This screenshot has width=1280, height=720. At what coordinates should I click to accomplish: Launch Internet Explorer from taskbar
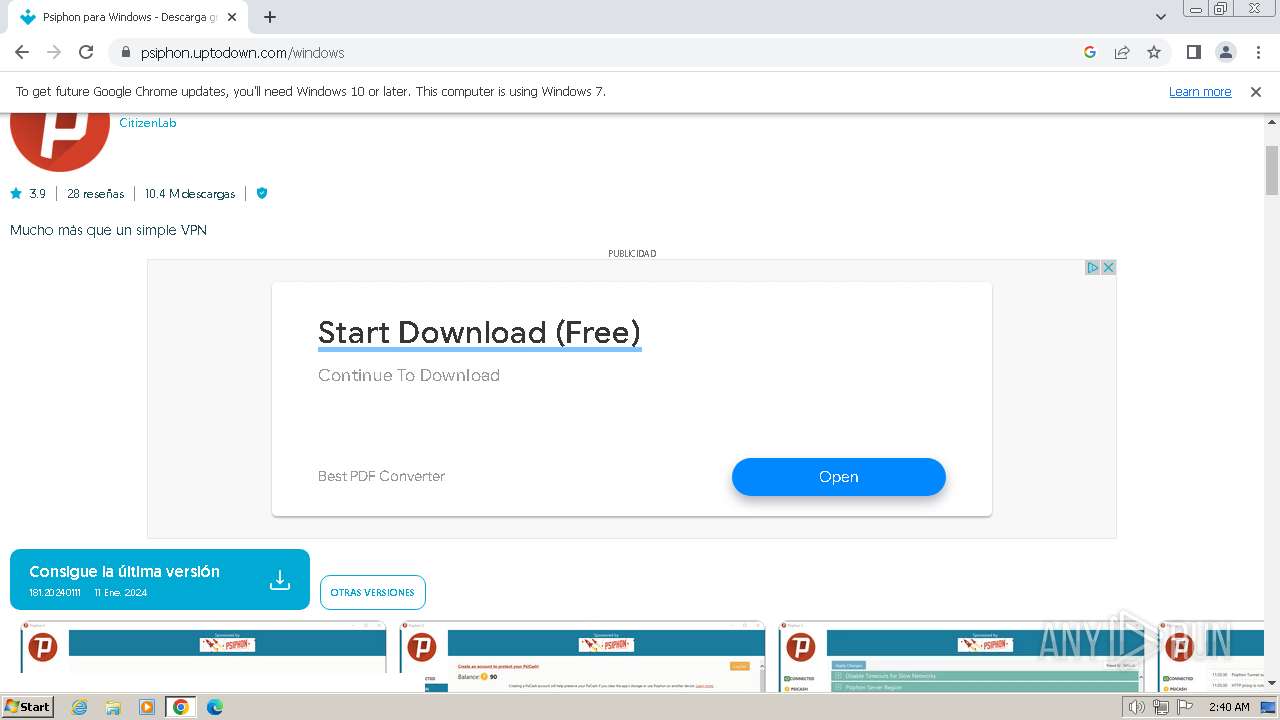[79, 707]
